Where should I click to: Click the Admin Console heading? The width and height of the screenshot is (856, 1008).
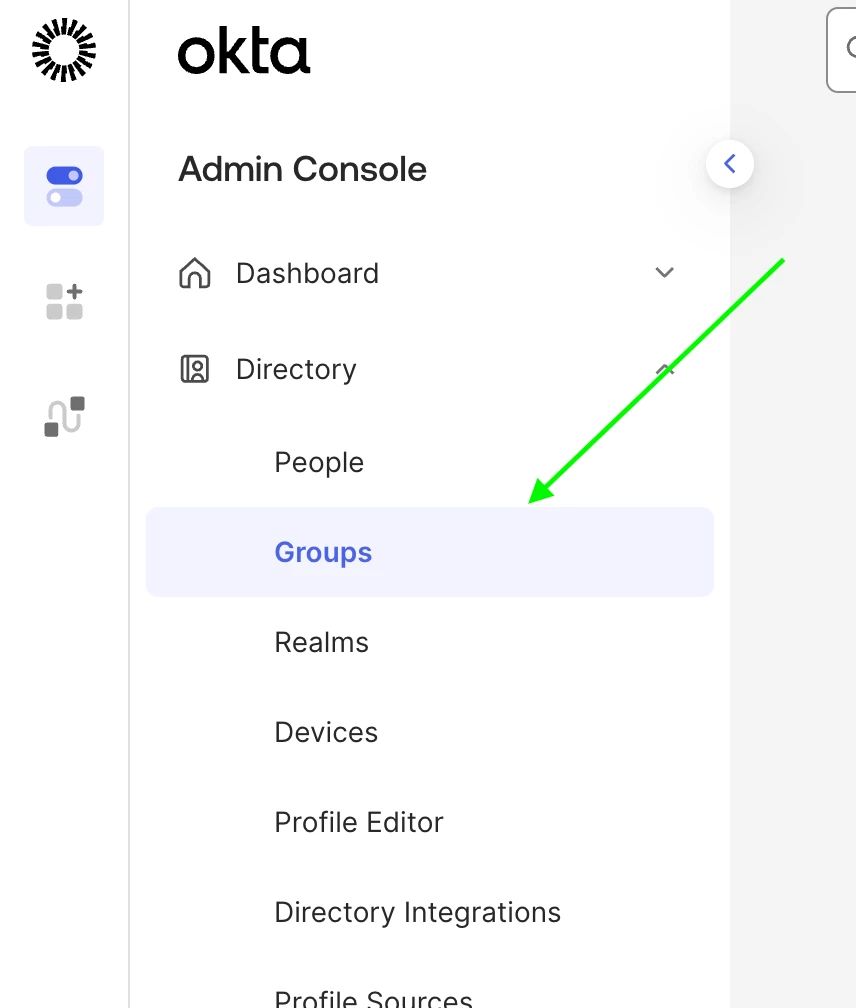[x=302, y=169]
